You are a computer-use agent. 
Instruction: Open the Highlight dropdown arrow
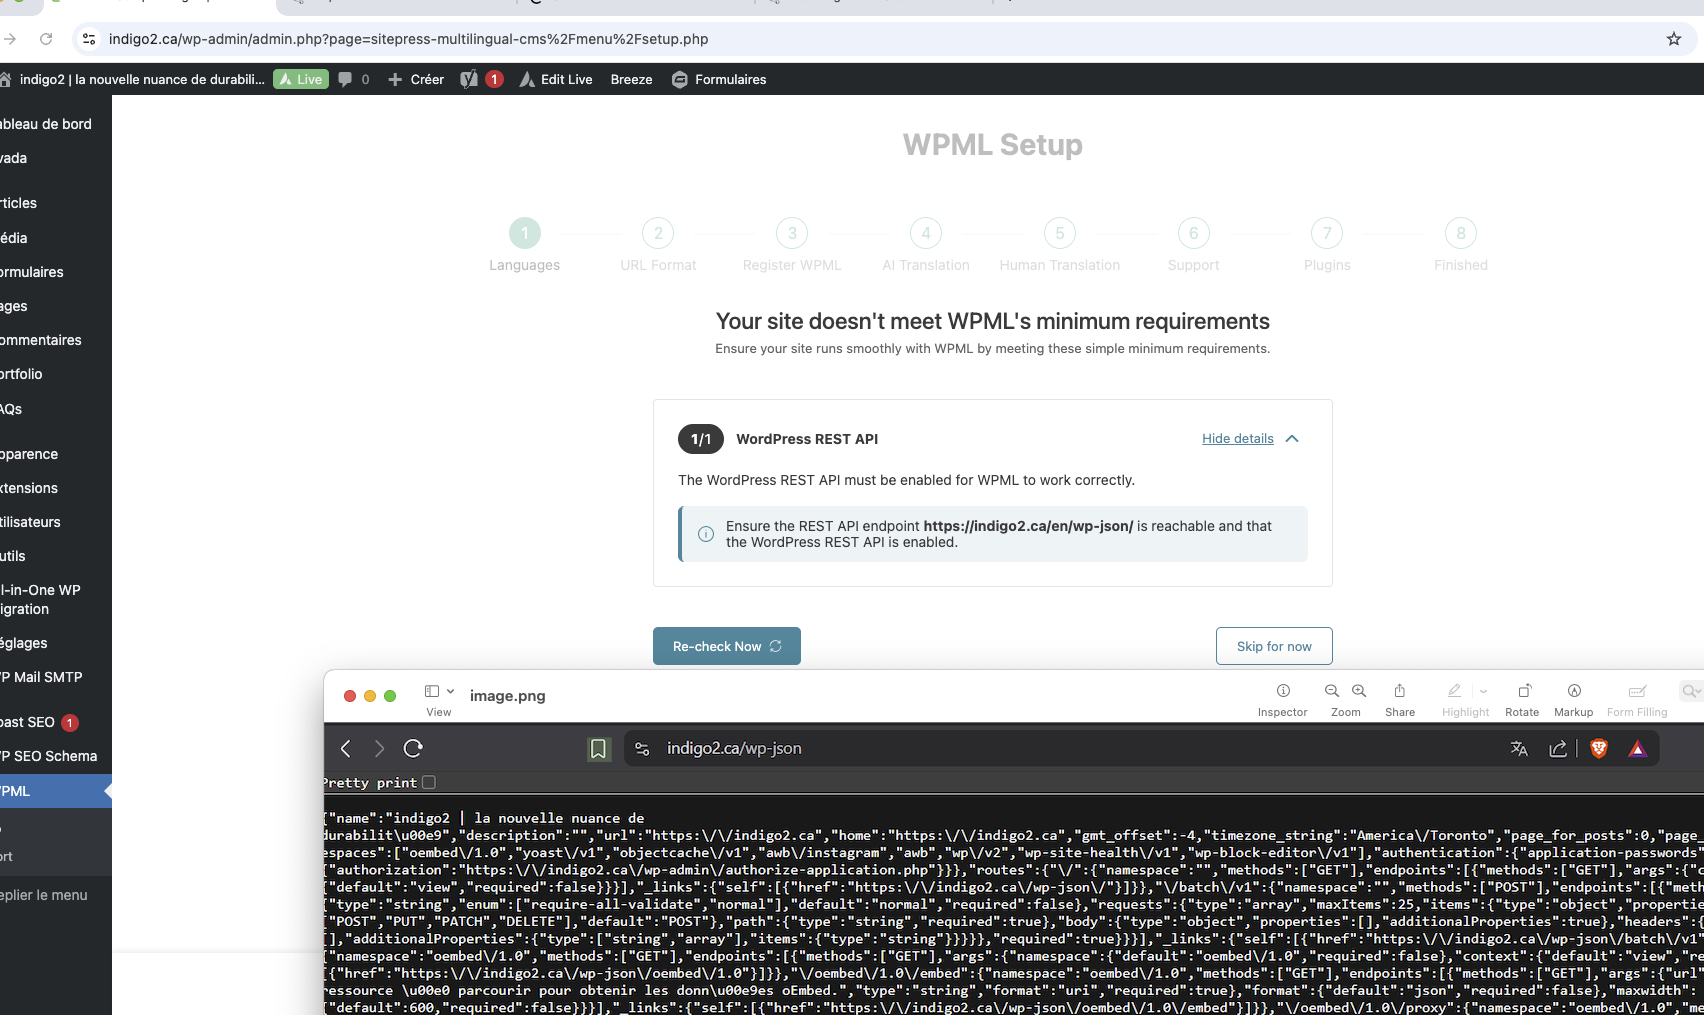[x=1483, y=691]
